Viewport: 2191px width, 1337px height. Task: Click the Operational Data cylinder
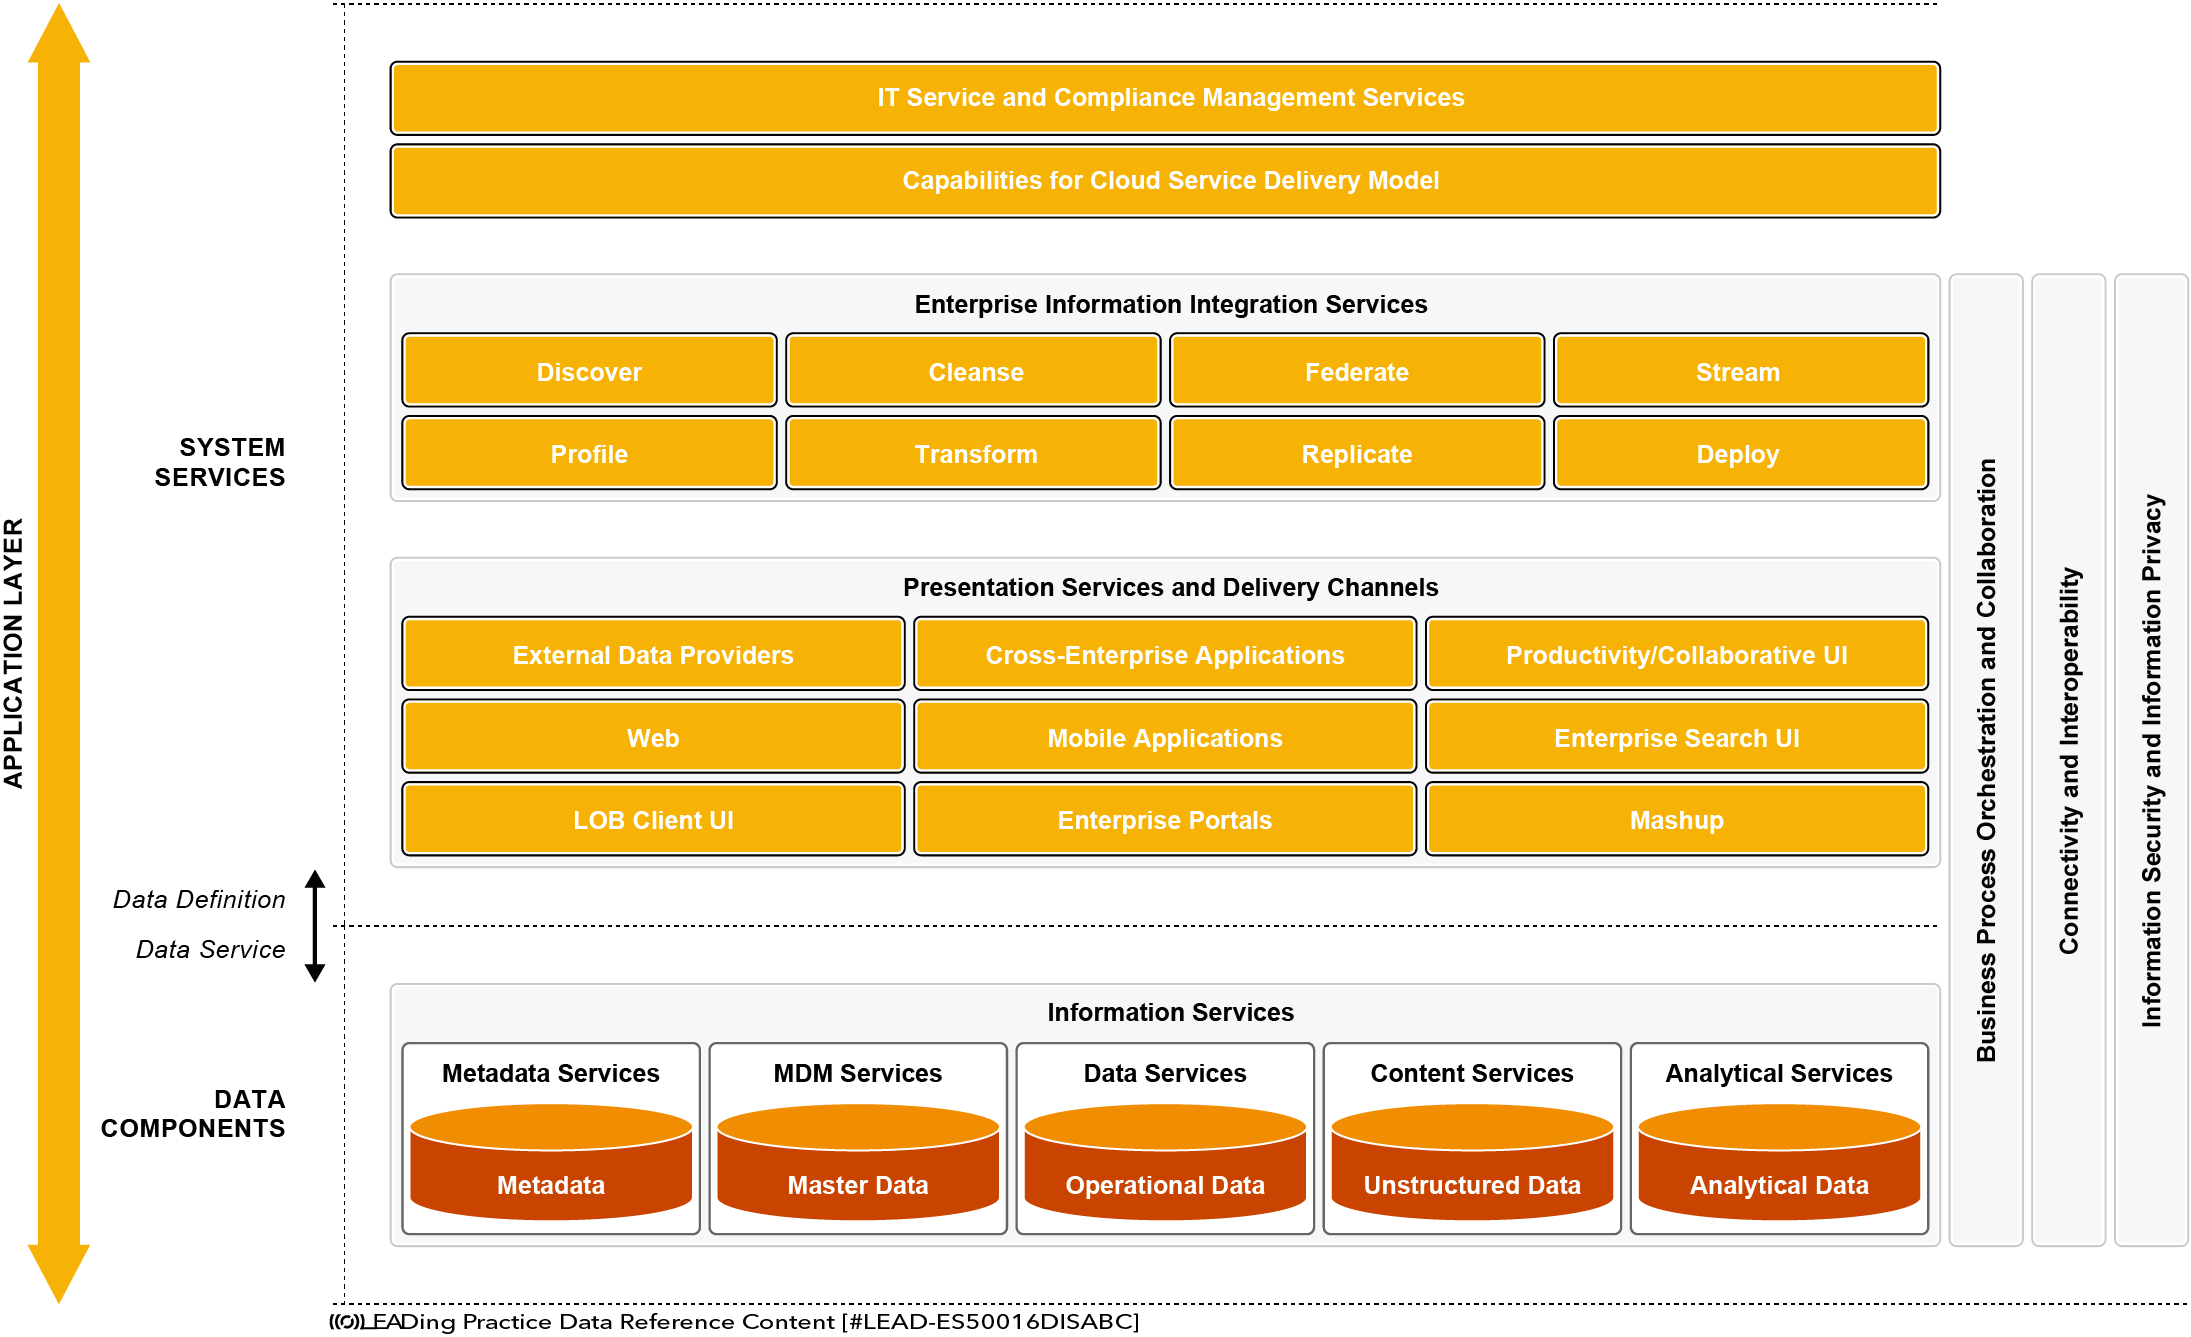[1165, 1162]
